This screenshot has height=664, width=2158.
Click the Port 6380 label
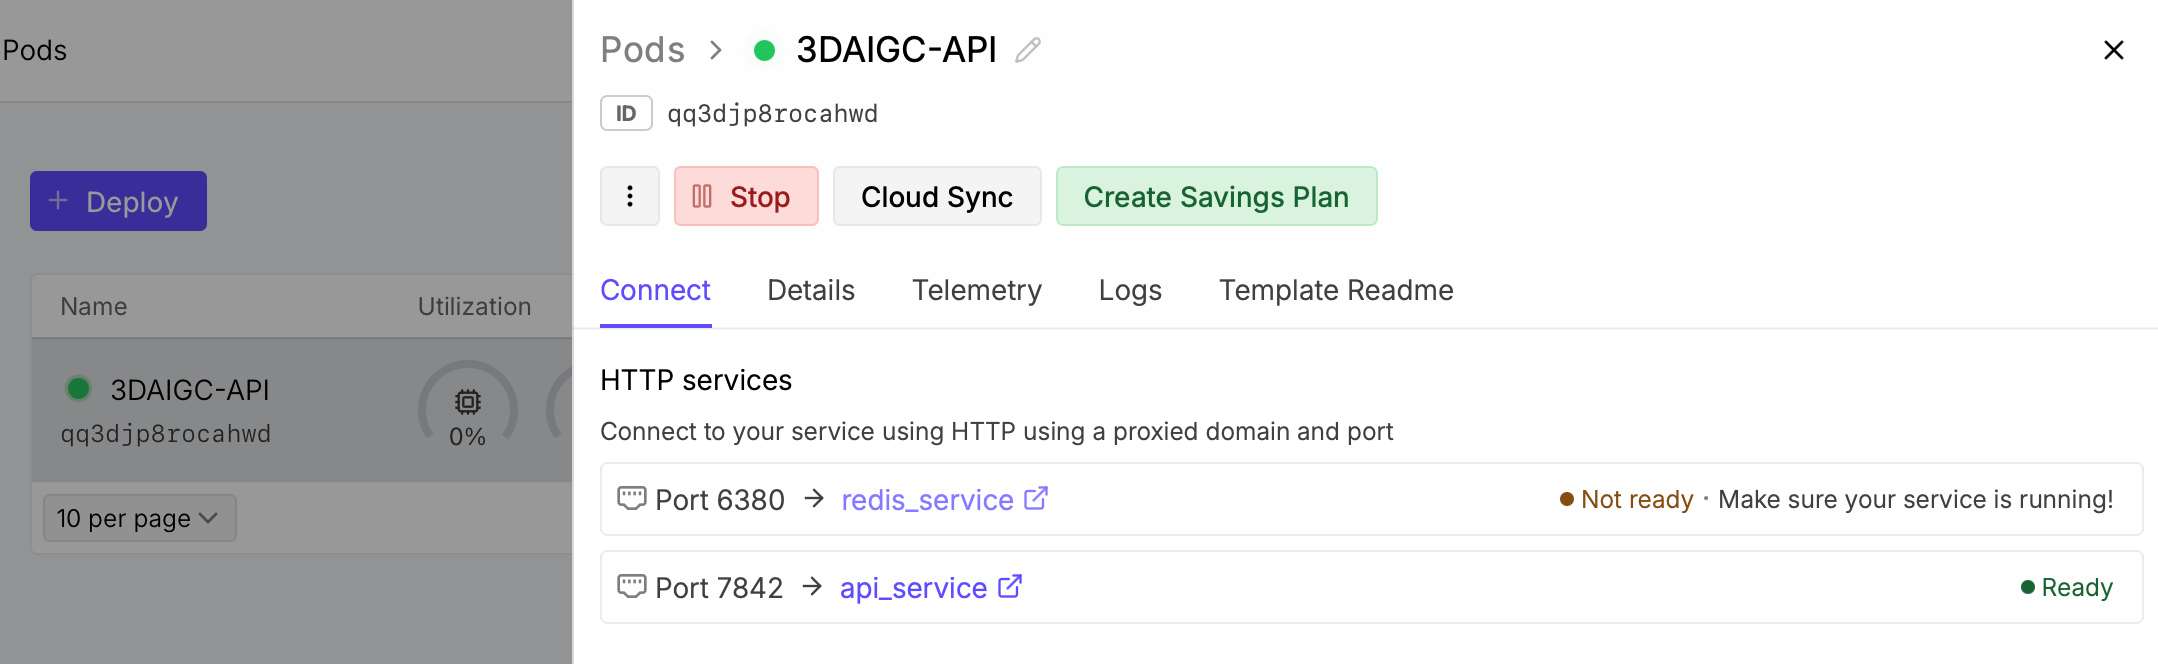pos(720,500)
